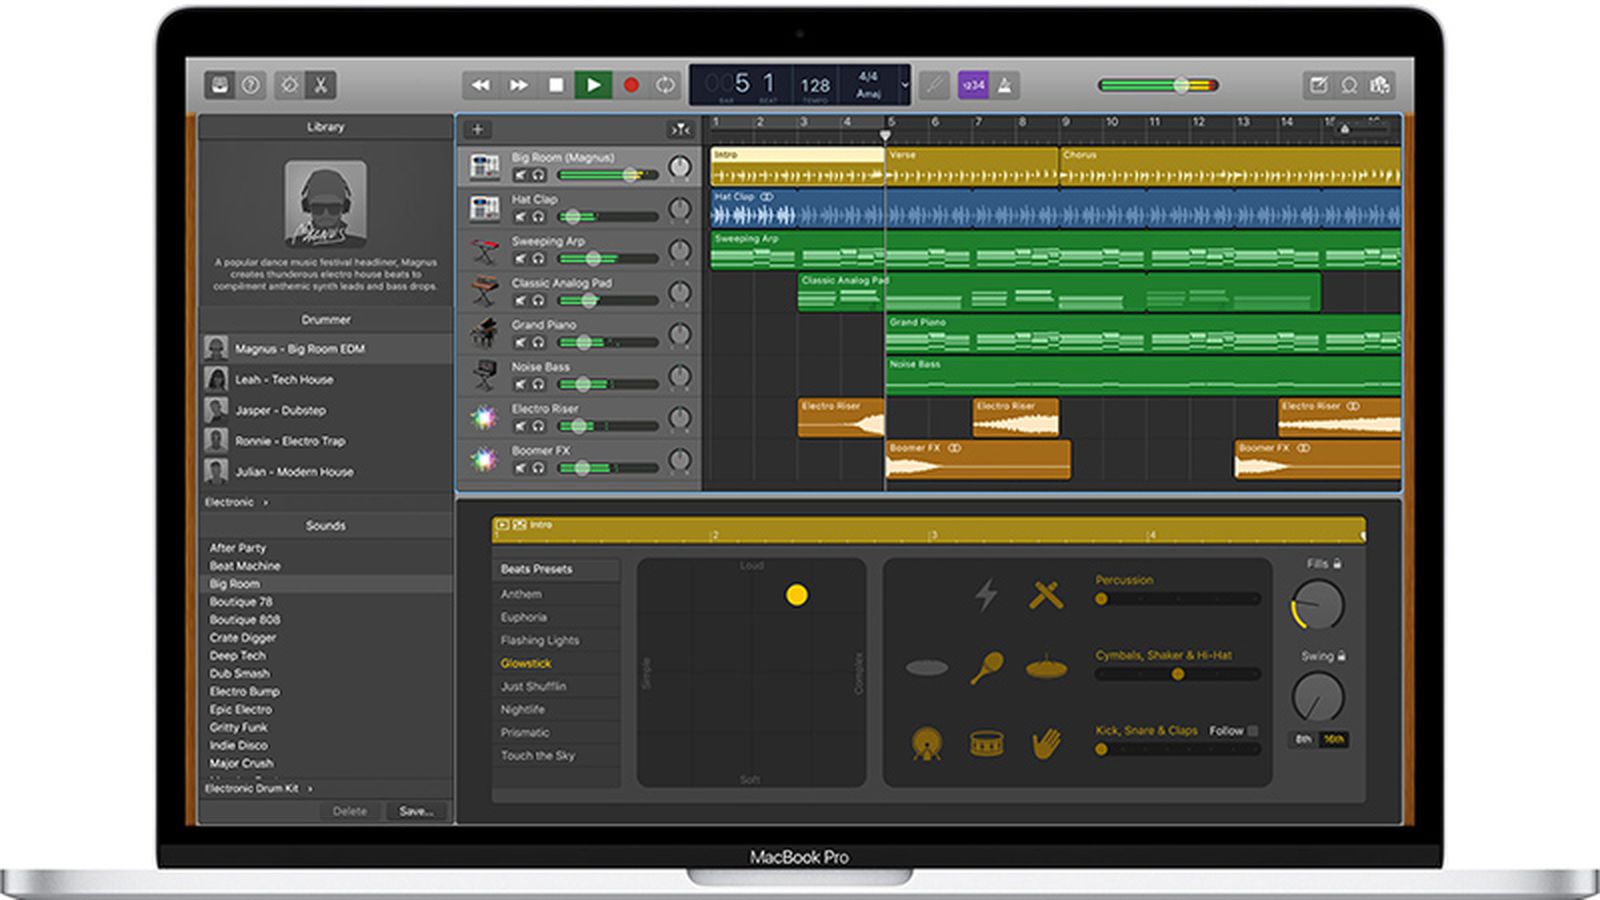Toggle the Library button in toolbar
The image size is (1600, 900).
[x=220, y=85]
